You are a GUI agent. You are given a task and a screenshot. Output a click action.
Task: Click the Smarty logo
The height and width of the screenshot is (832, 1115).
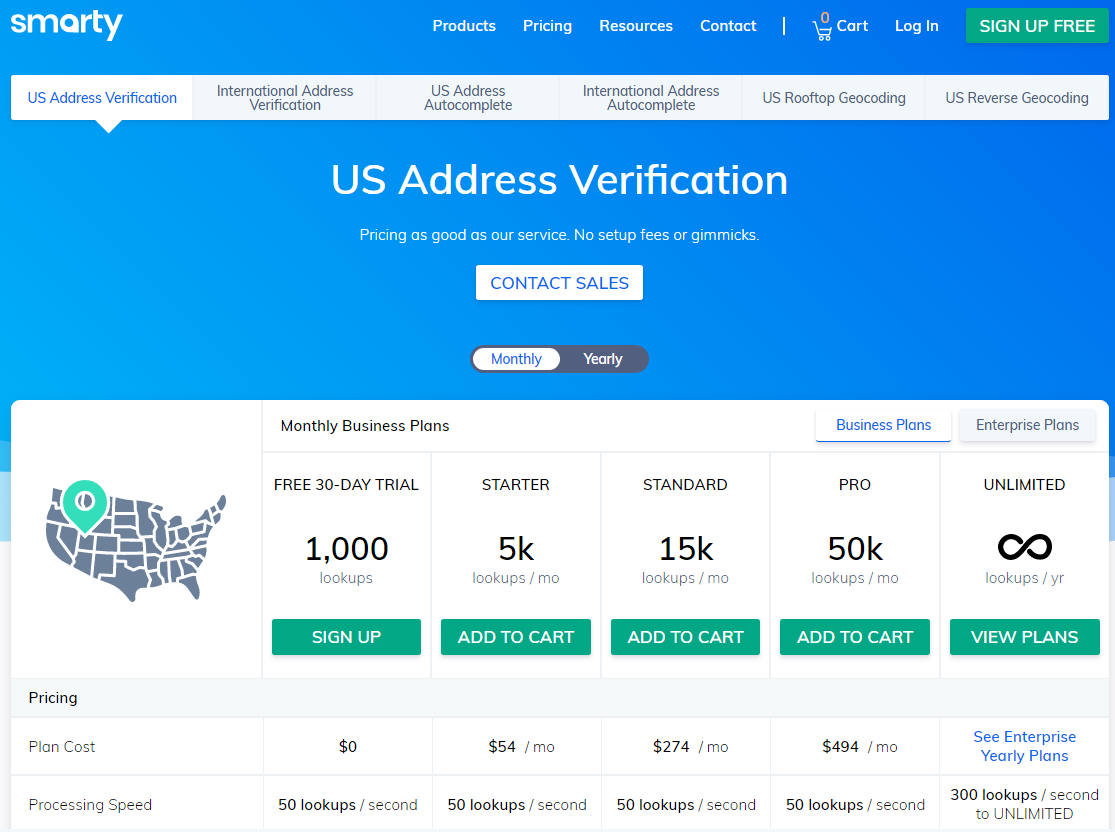click(67, 24)
